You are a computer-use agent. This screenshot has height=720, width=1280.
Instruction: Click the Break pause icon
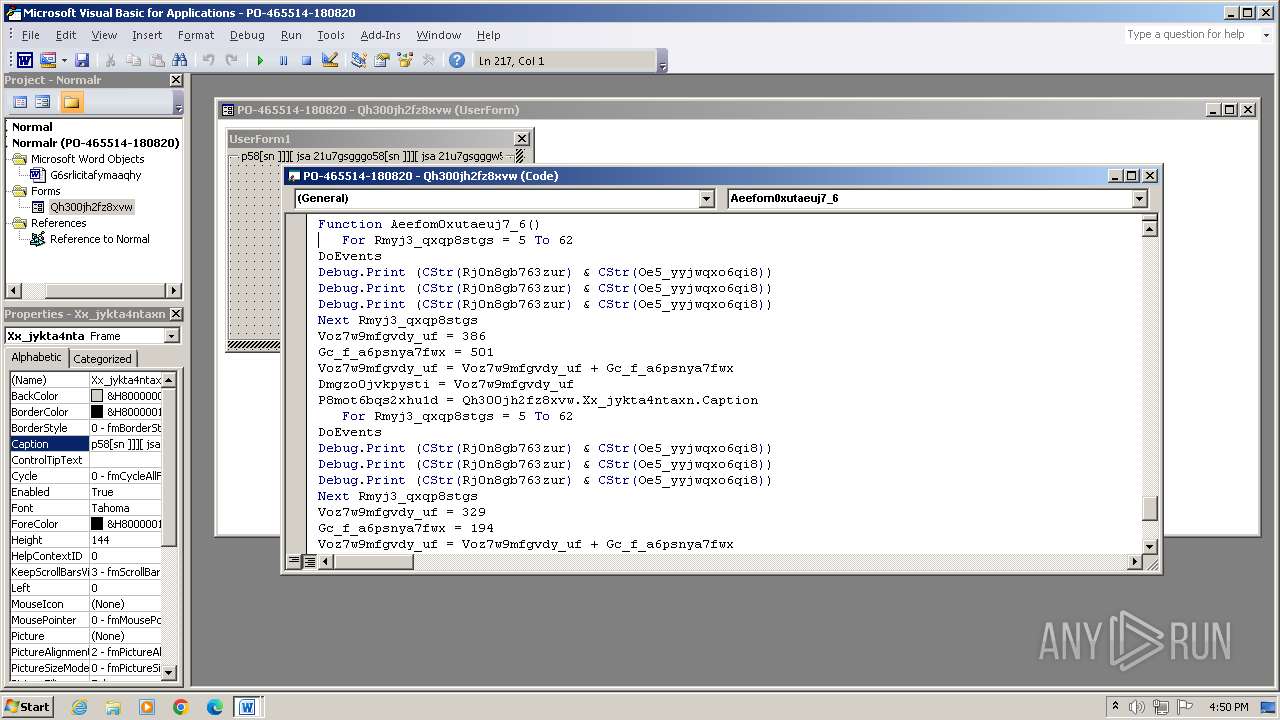[283, 61]
